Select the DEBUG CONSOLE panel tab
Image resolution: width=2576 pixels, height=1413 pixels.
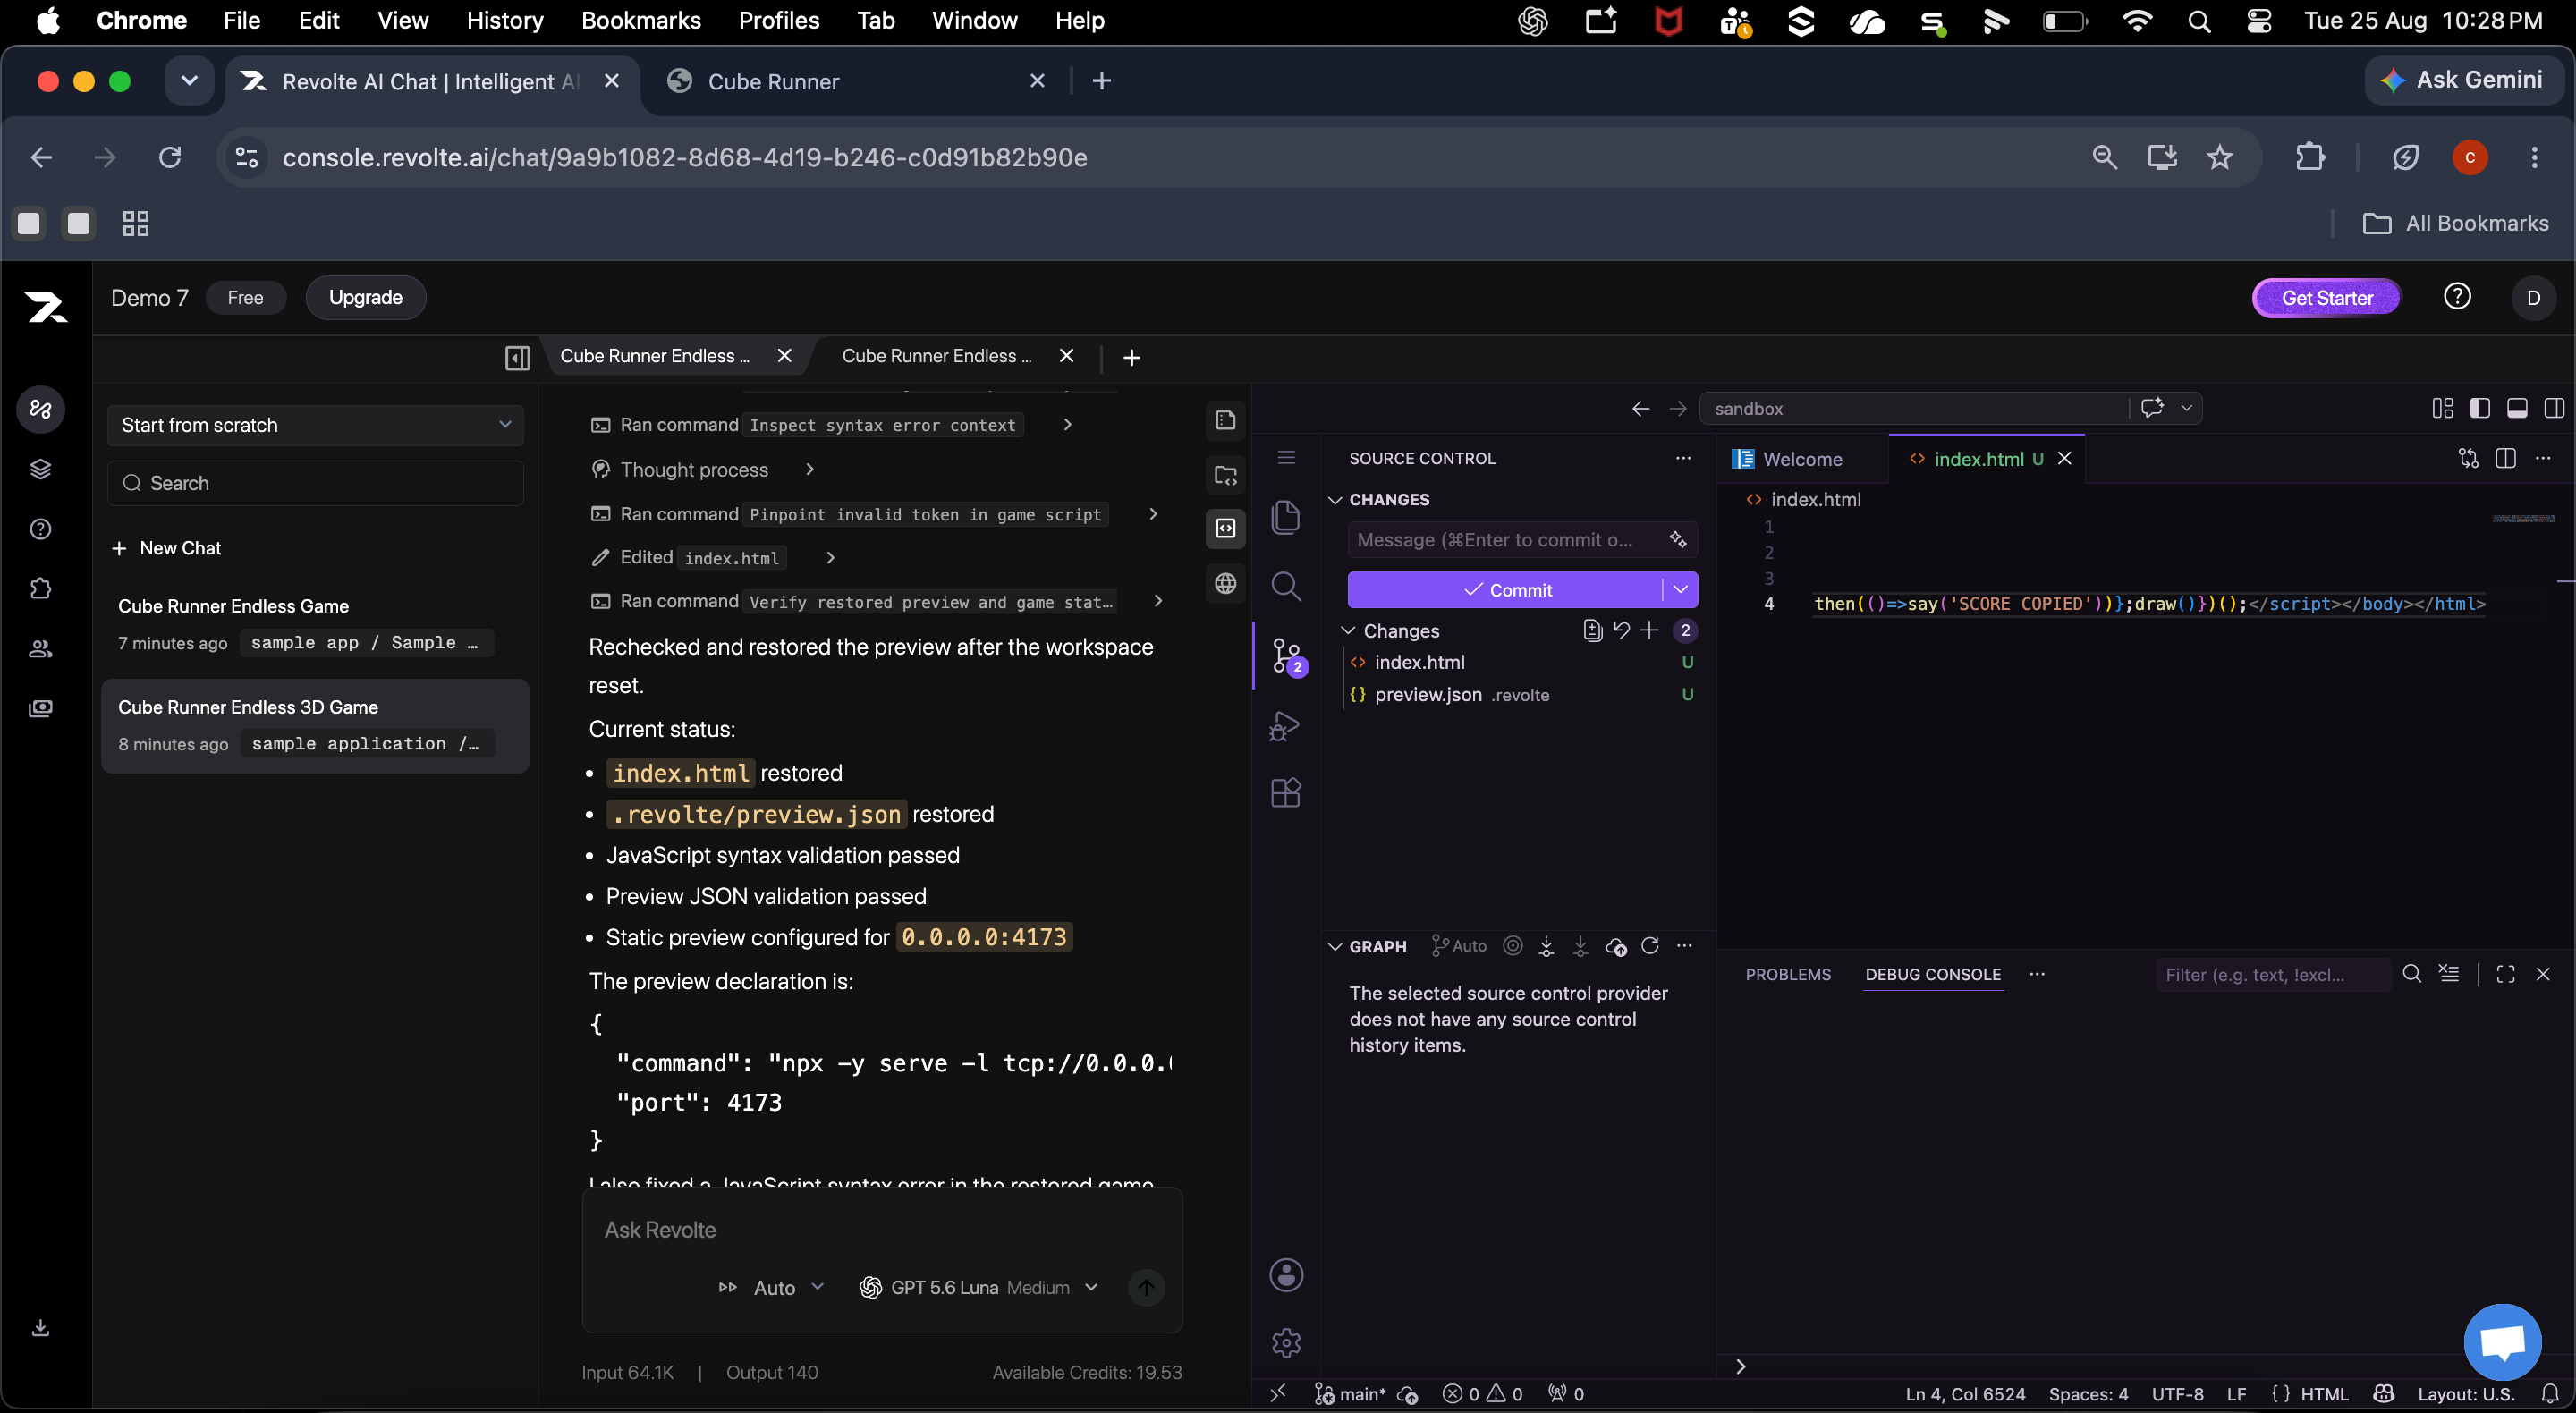pyautogui.click(x=1932, y=974)
